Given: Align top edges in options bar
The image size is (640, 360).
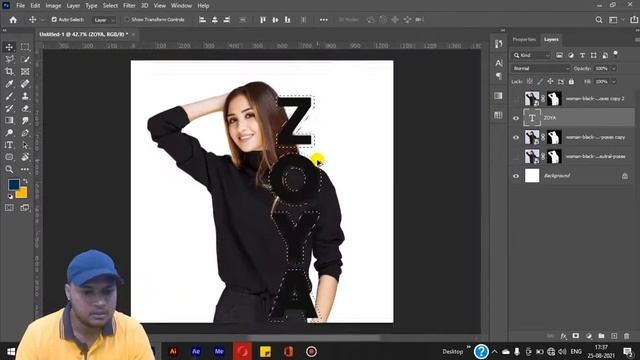Looking at the screenshot, I should [263, 20].
